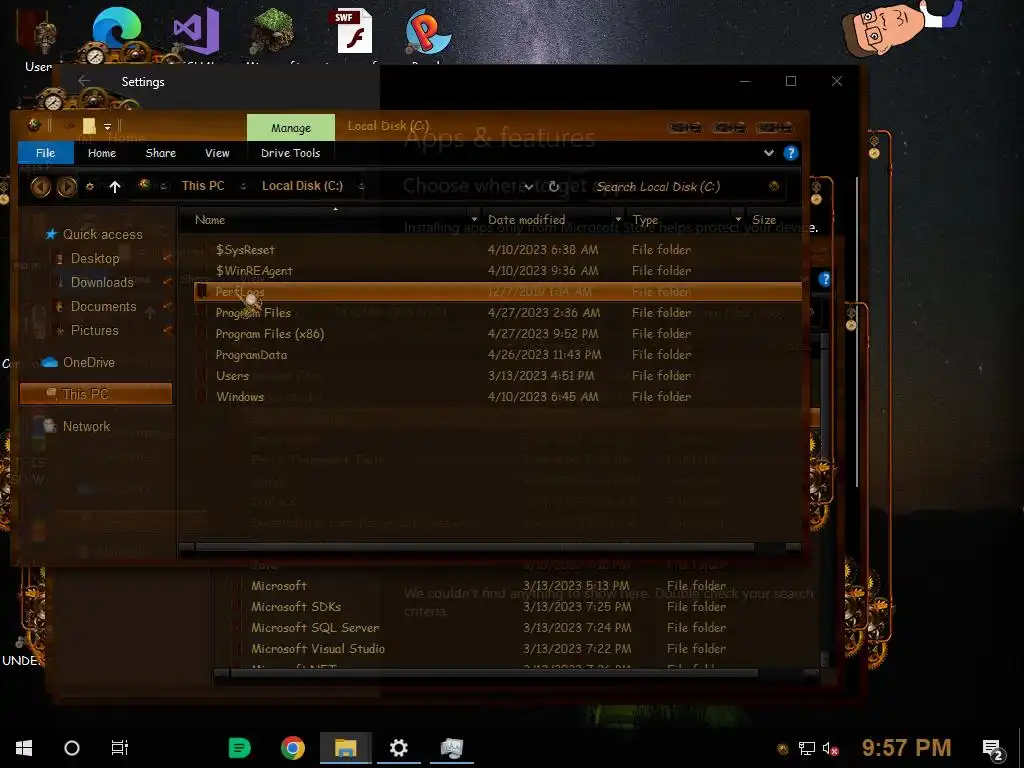Open the Customize Quick Access Toolbar arrow
1024x768 pixels.
107,126
